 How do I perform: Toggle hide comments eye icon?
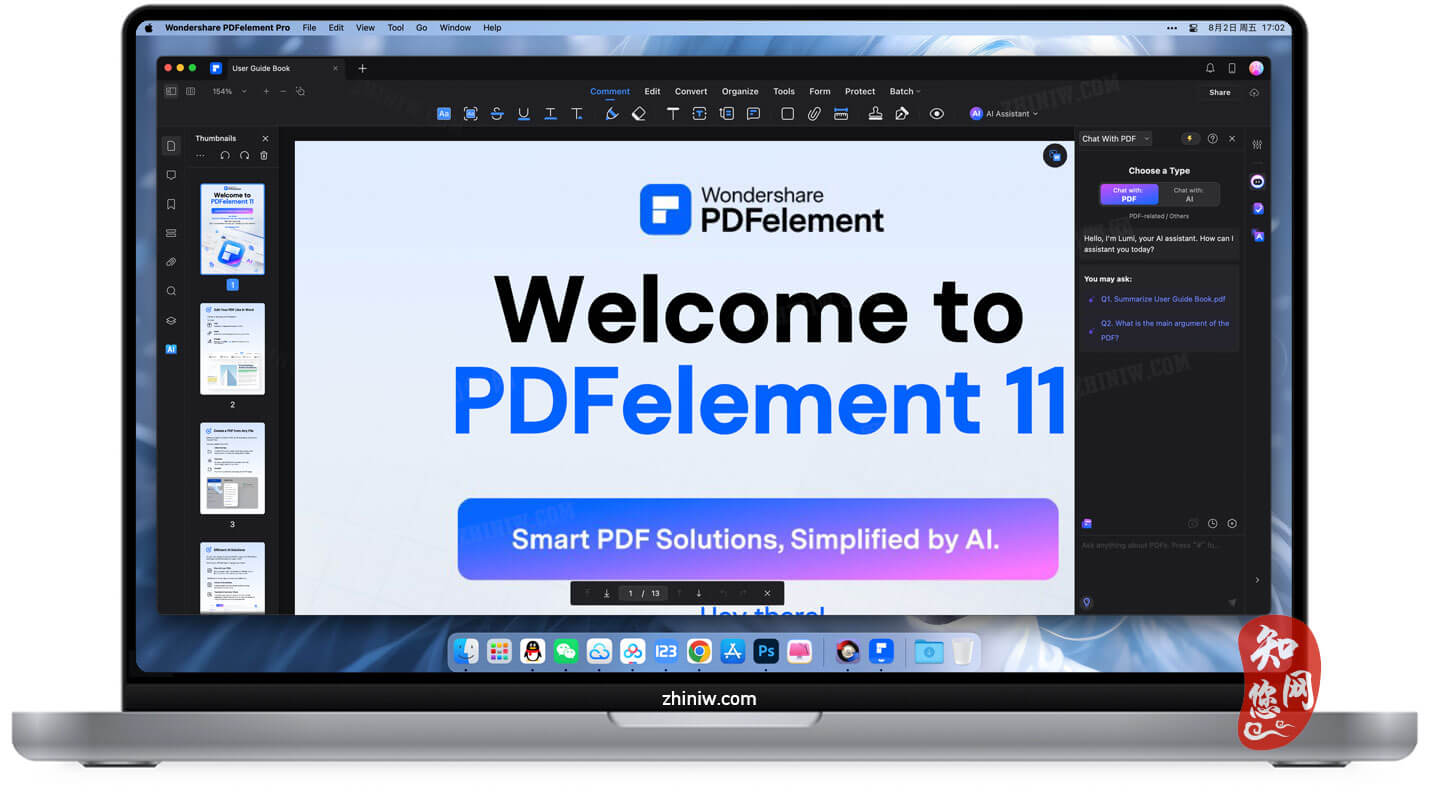[x=936, y=114]
